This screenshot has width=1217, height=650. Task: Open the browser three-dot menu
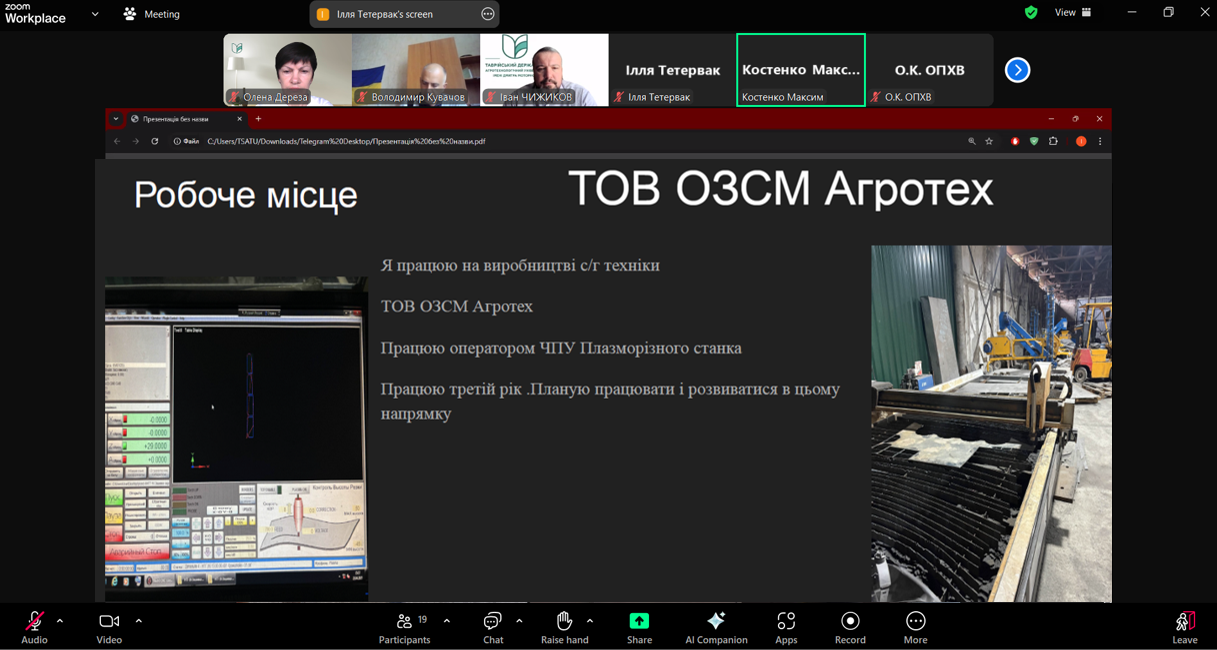[x=1100, y=141]
